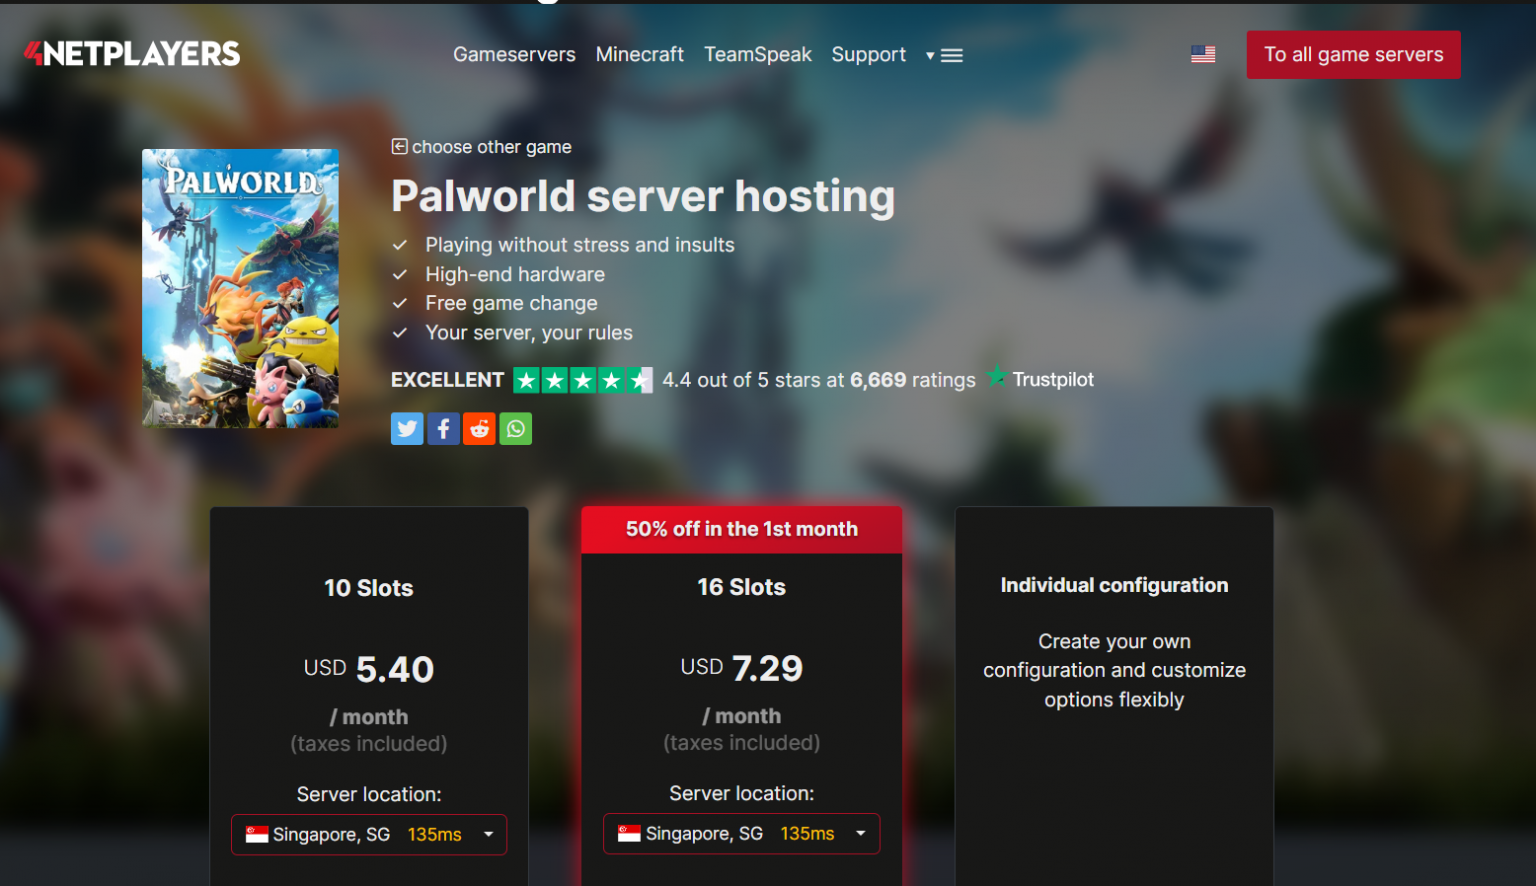Click the Create your own configuration description
Screen dimensions: 1536x886
[1114, 670]
